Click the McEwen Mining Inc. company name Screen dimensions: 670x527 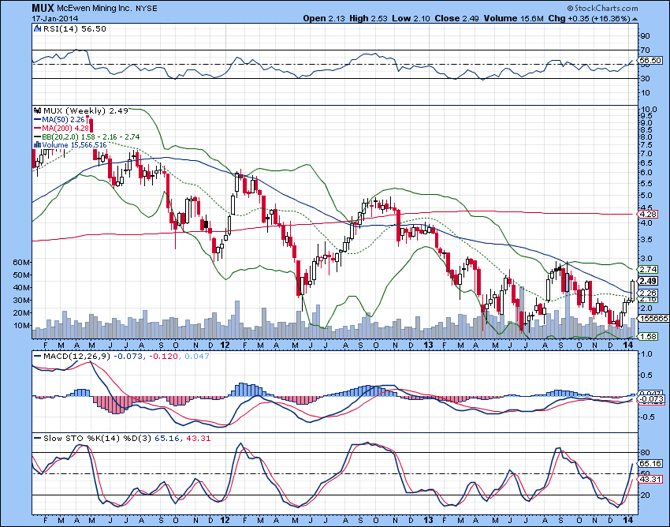point(95,9)
